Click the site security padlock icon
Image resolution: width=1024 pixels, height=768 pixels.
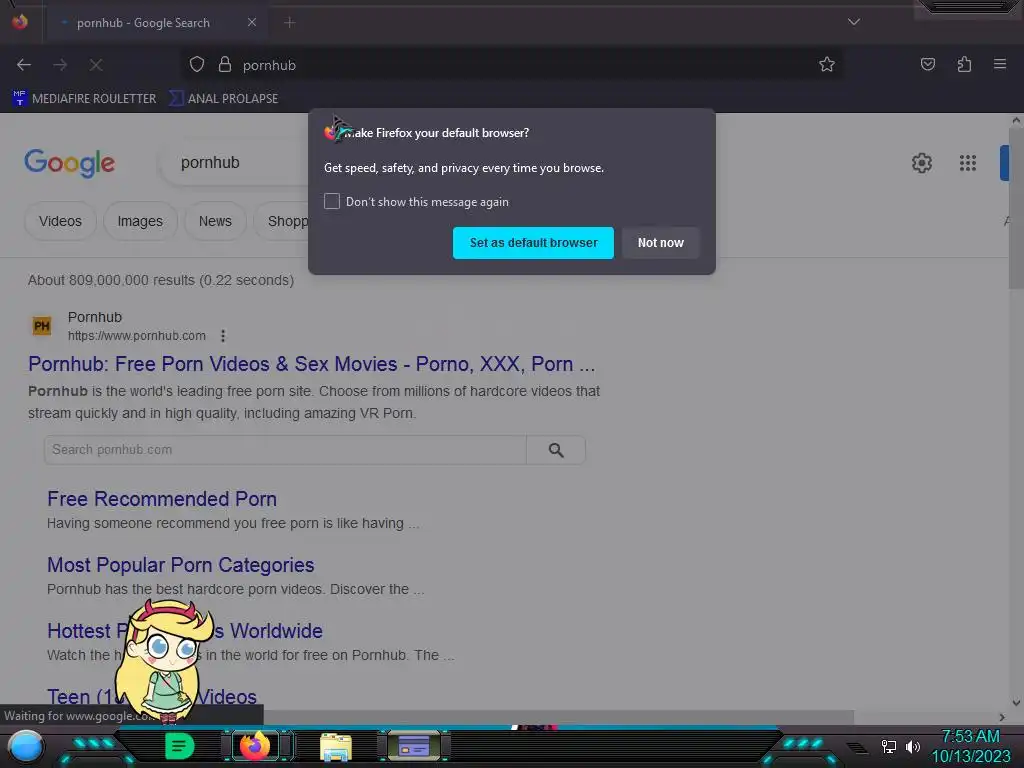tap(225, 65)
